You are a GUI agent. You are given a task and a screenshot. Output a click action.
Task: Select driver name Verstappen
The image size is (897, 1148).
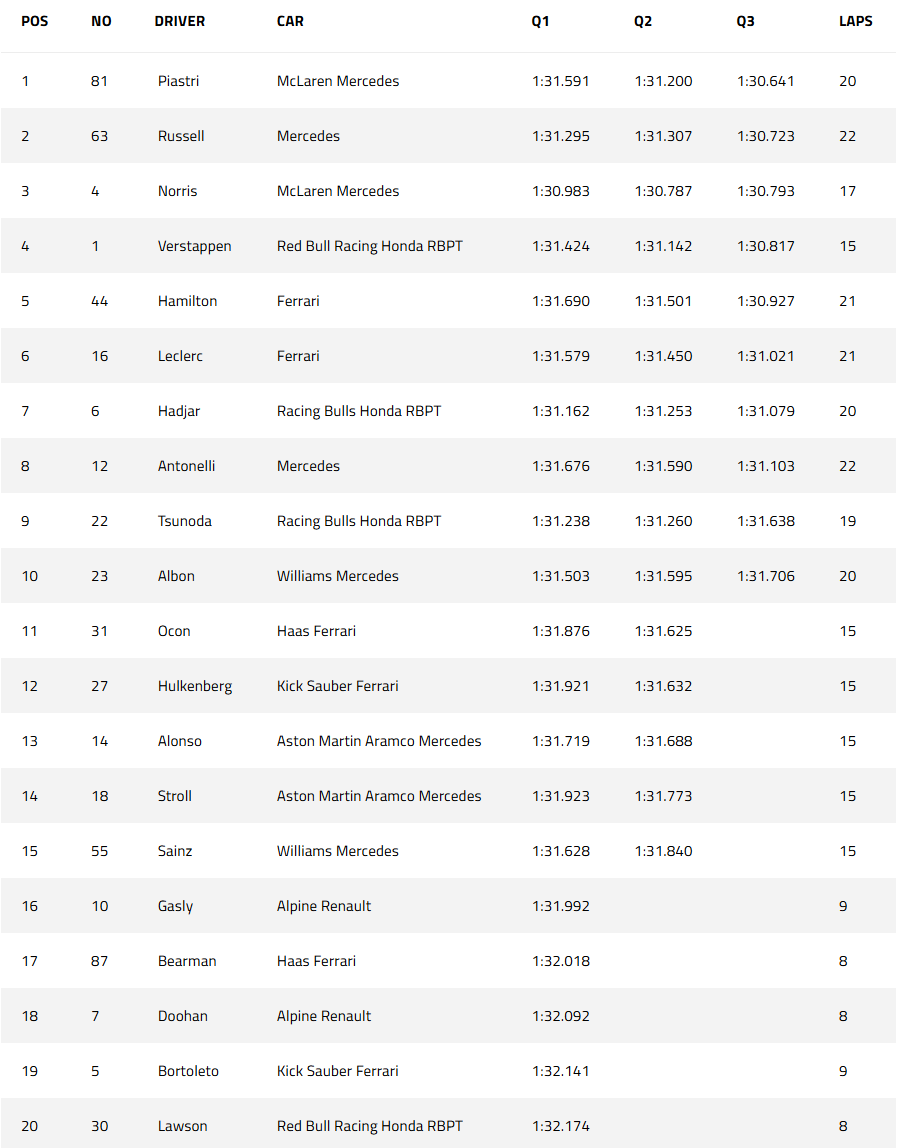click(x=194, y=247)
